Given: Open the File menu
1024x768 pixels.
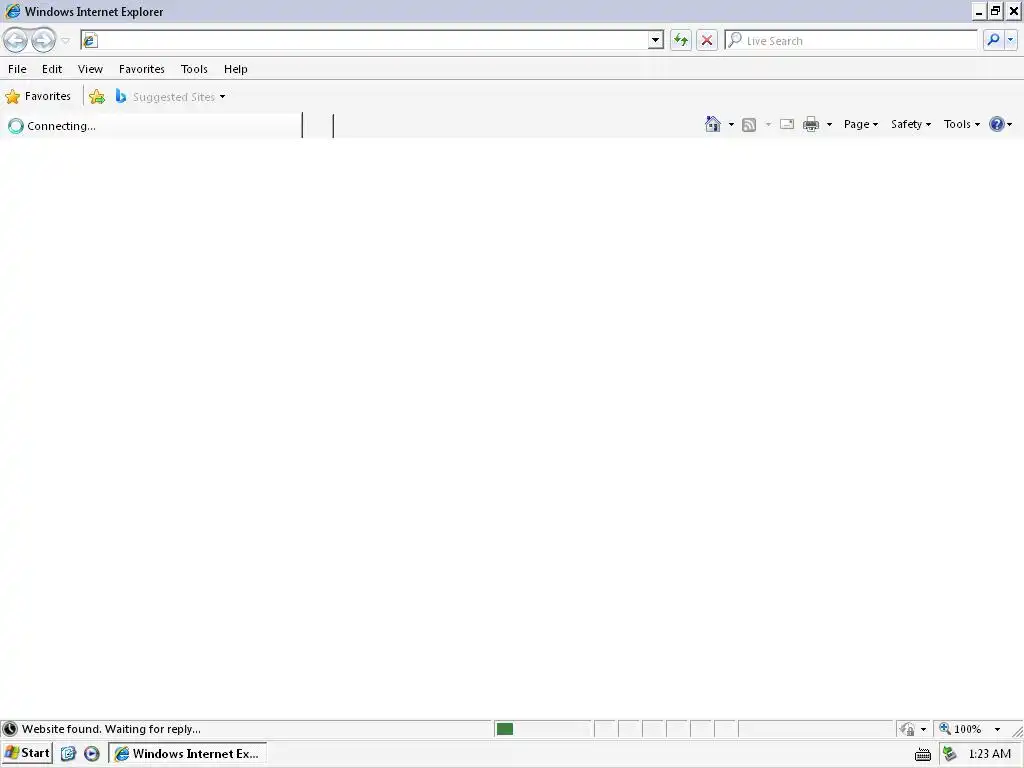Looking at the screenshot, I should tap(17, 69).
